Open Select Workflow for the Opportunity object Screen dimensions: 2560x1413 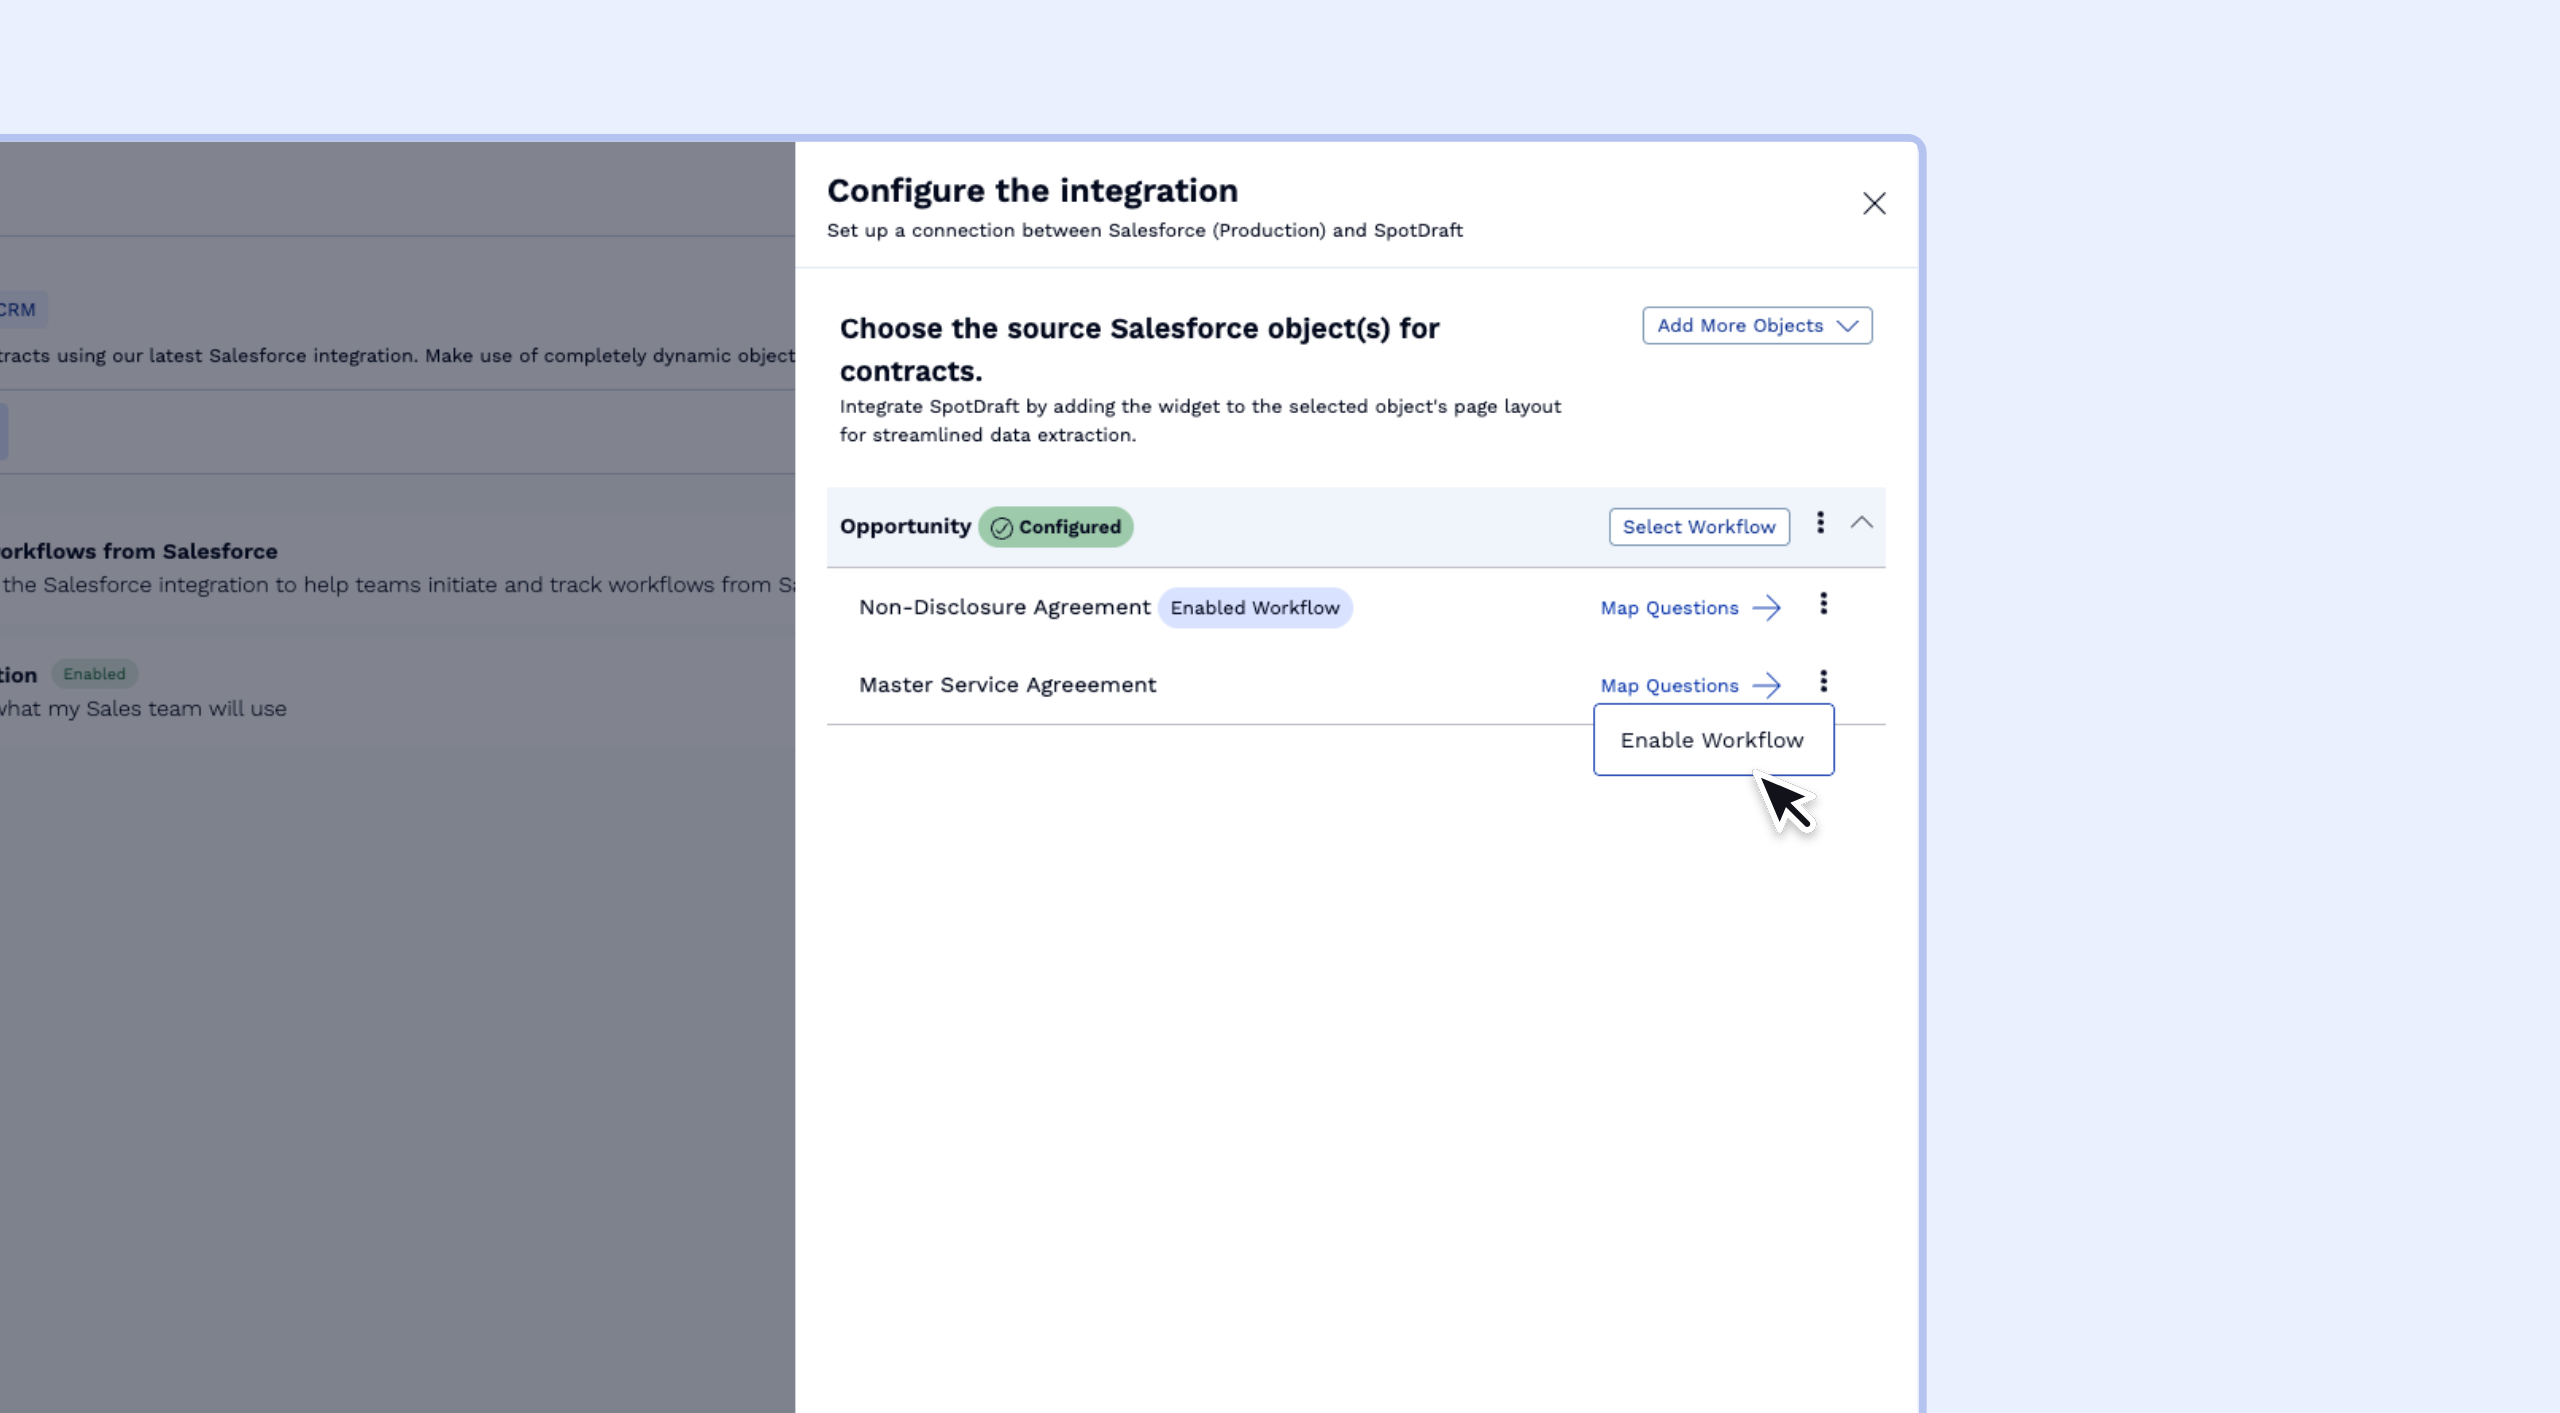(x=1698, y=527)
